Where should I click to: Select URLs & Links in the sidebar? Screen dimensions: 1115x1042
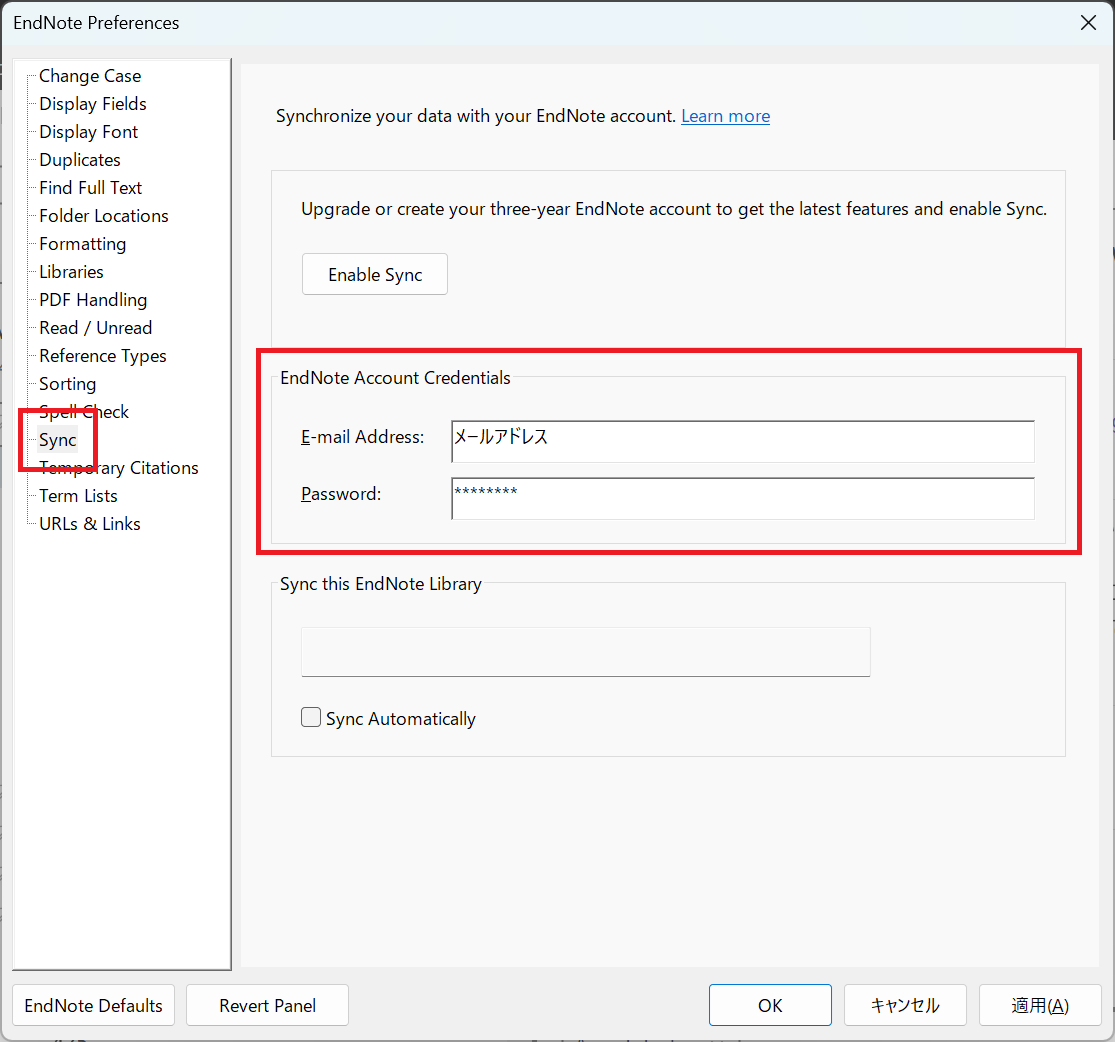[89, 524]
